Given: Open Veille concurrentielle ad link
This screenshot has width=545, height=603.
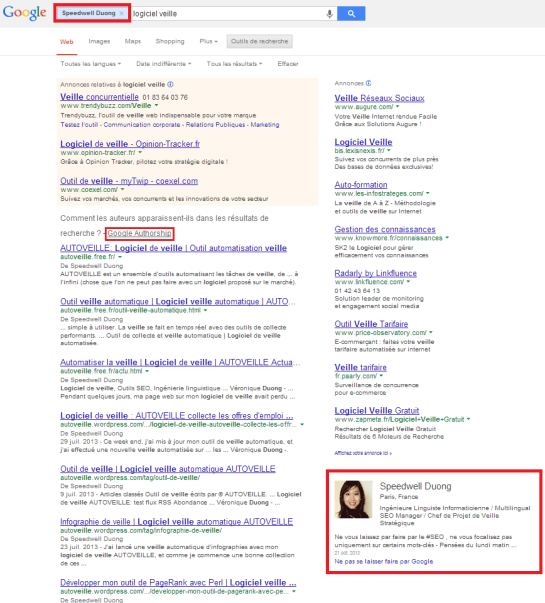Looking at the screenshot, I should 99,97.
